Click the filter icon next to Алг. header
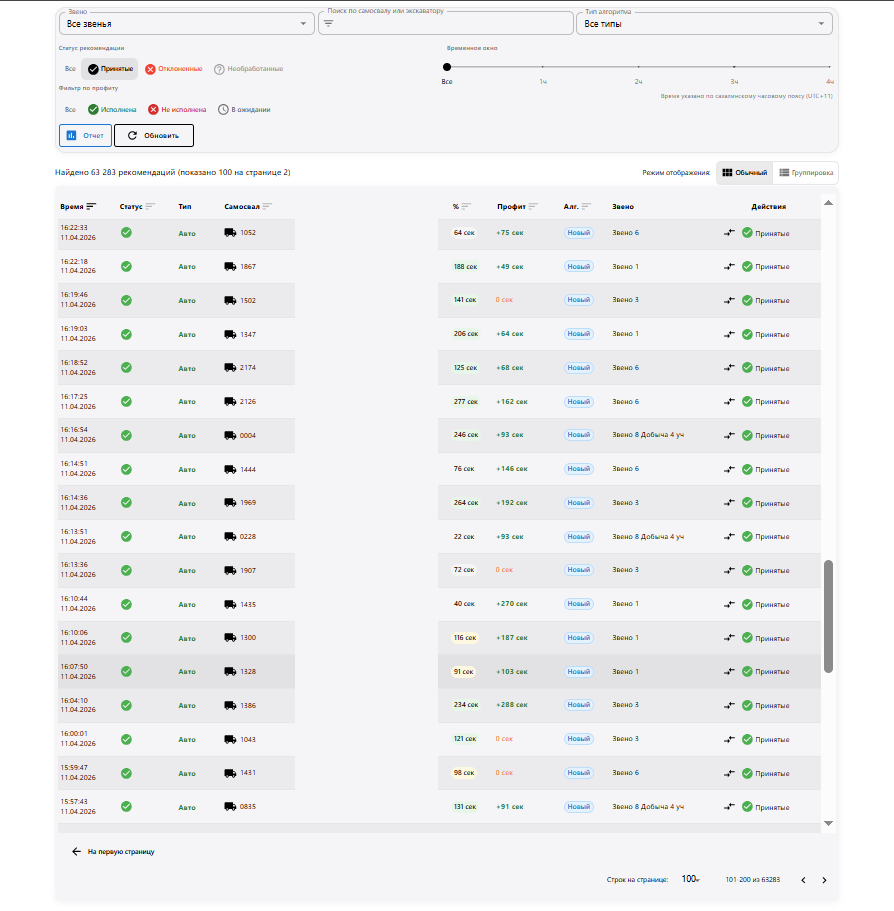 (586, 206)
